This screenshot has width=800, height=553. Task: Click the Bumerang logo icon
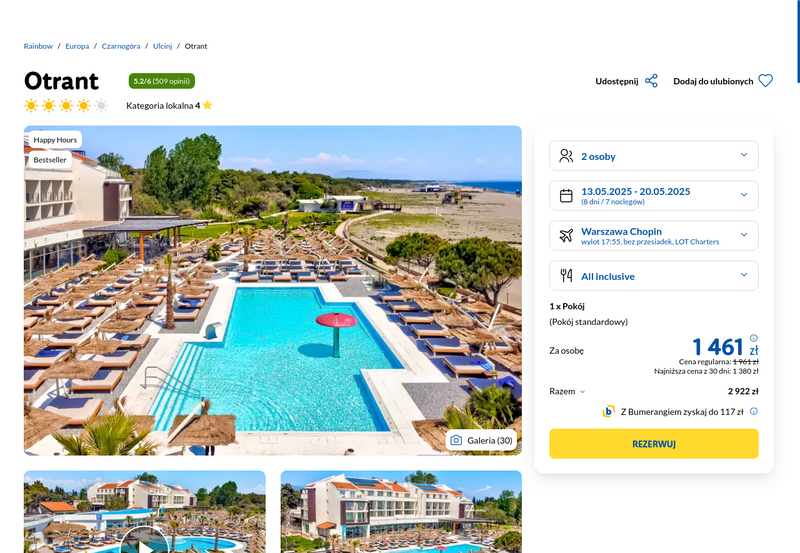click(x=608, y=411)
